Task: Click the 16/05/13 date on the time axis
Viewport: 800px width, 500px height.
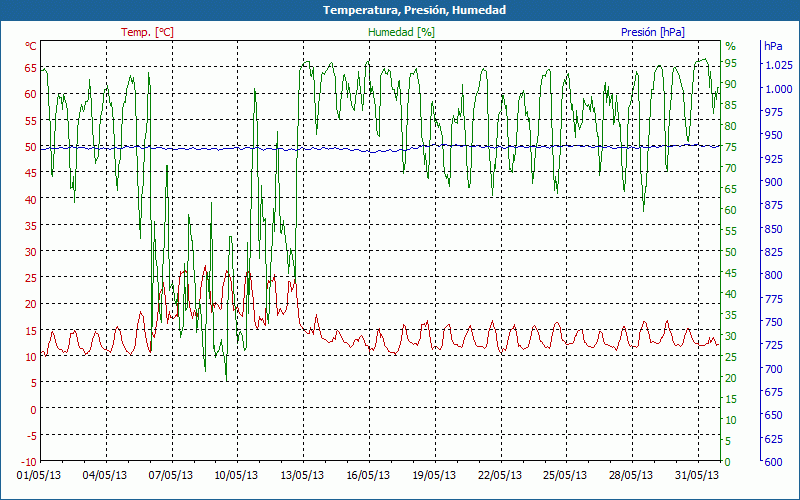Action: tap(368, 475)
